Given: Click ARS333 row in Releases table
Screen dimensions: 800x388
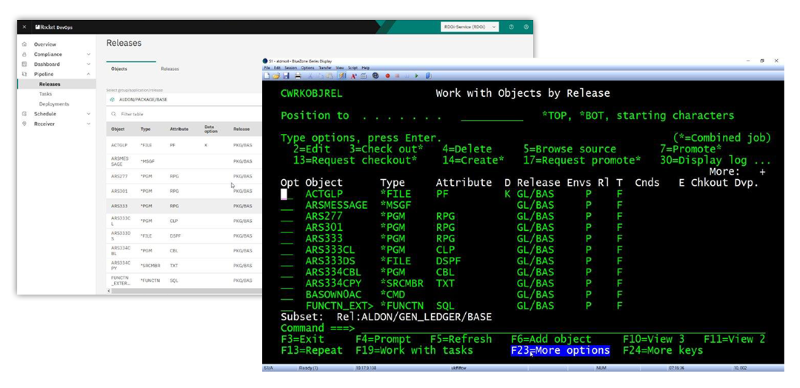Looking at the screenshot, I should coord(184,206).
